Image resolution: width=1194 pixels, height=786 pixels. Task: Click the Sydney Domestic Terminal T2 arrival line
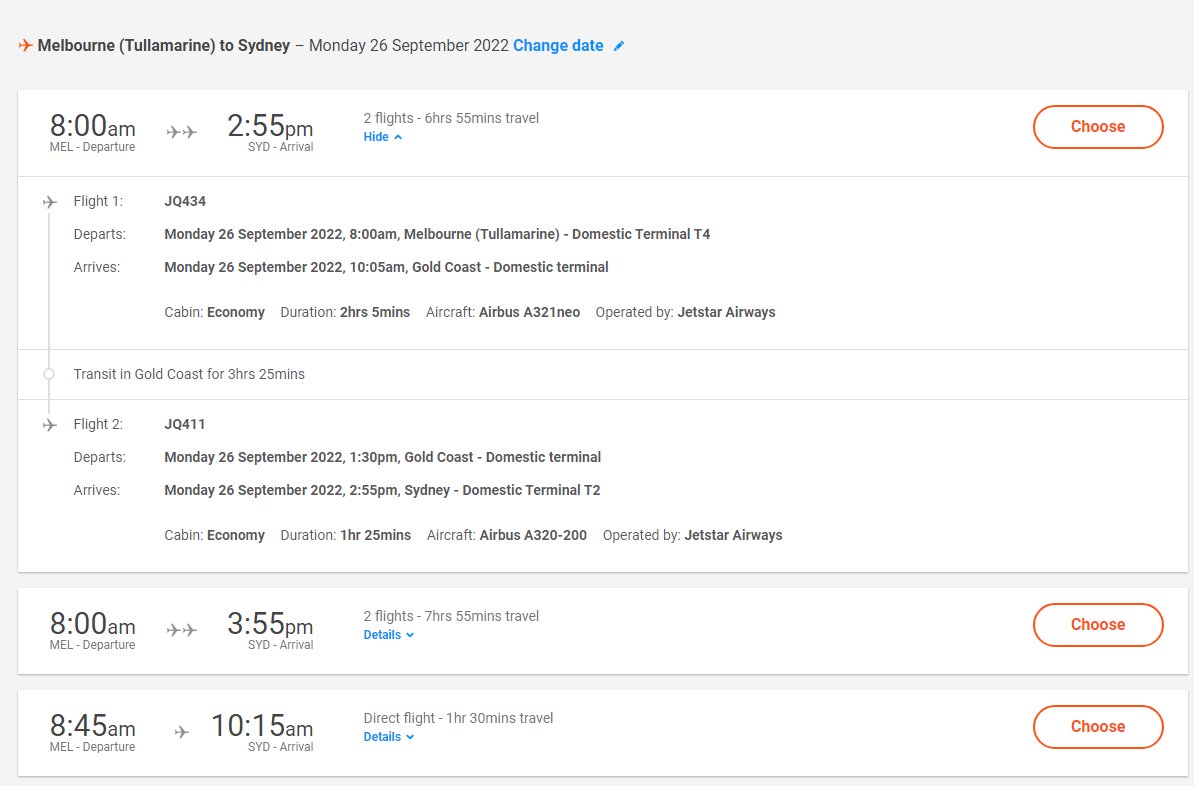382,490
